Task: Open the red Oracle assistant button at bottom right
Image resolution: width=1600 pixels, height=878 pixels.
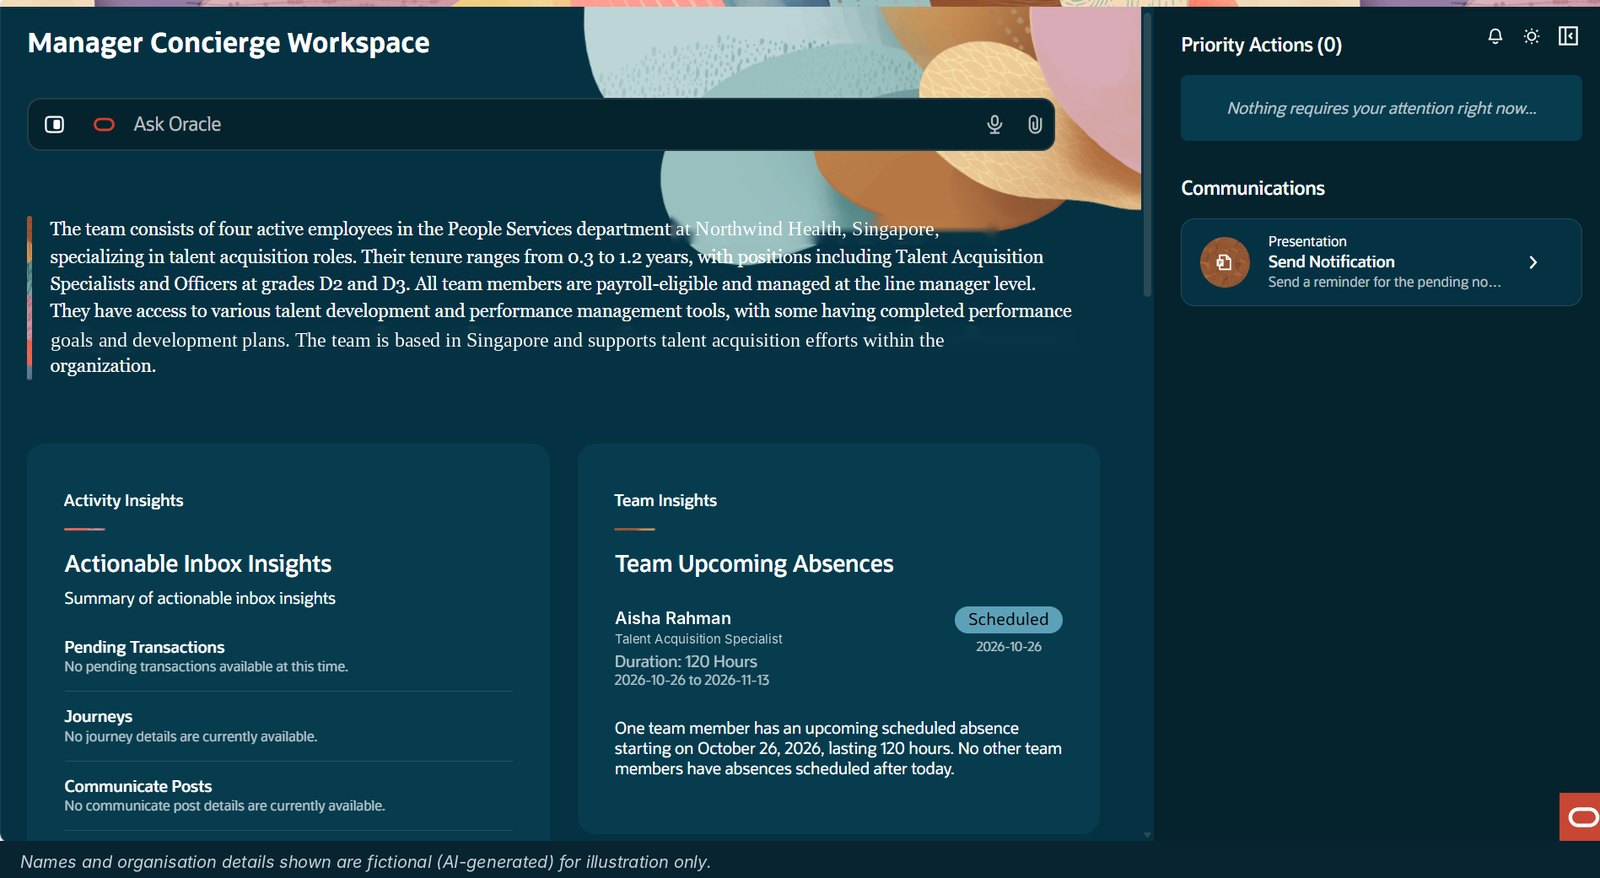Action: tap(1581, 817)
